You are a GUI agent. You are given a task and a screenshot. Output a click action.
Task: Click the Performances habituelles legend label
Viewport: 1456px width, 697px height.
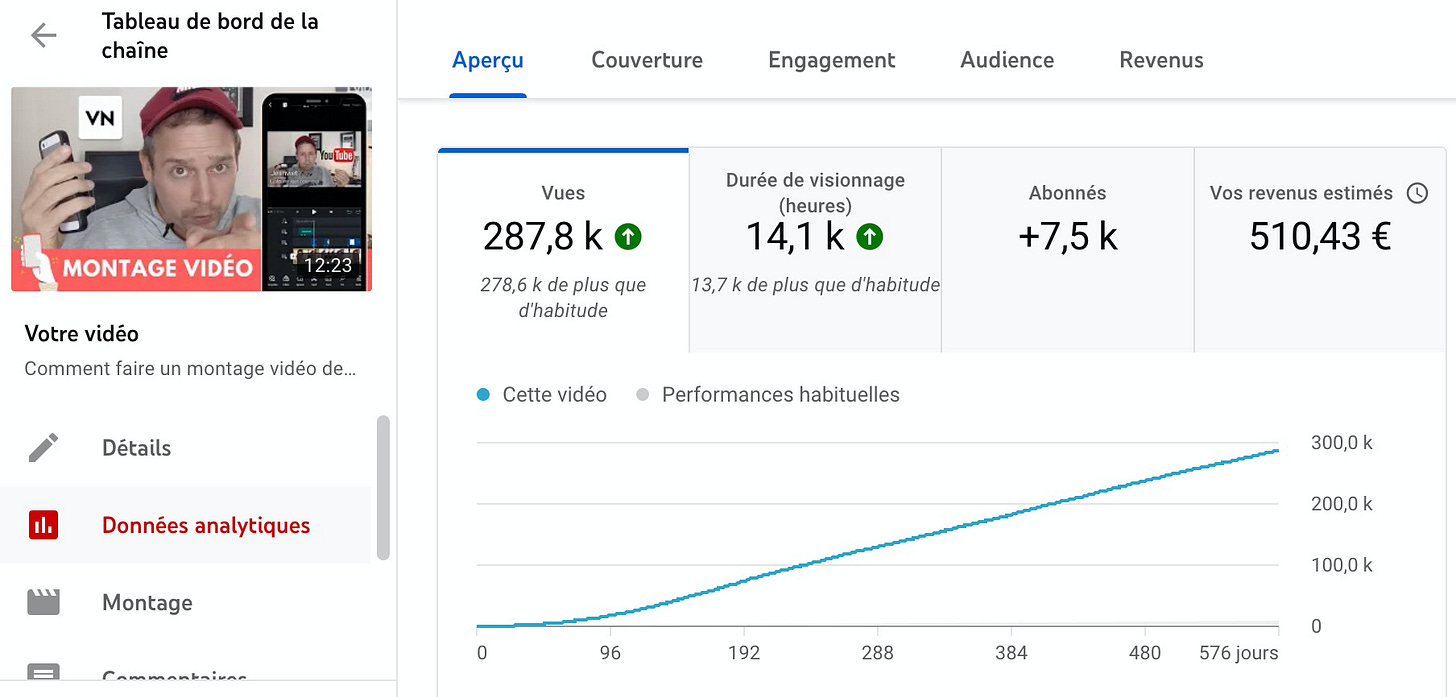781,395
